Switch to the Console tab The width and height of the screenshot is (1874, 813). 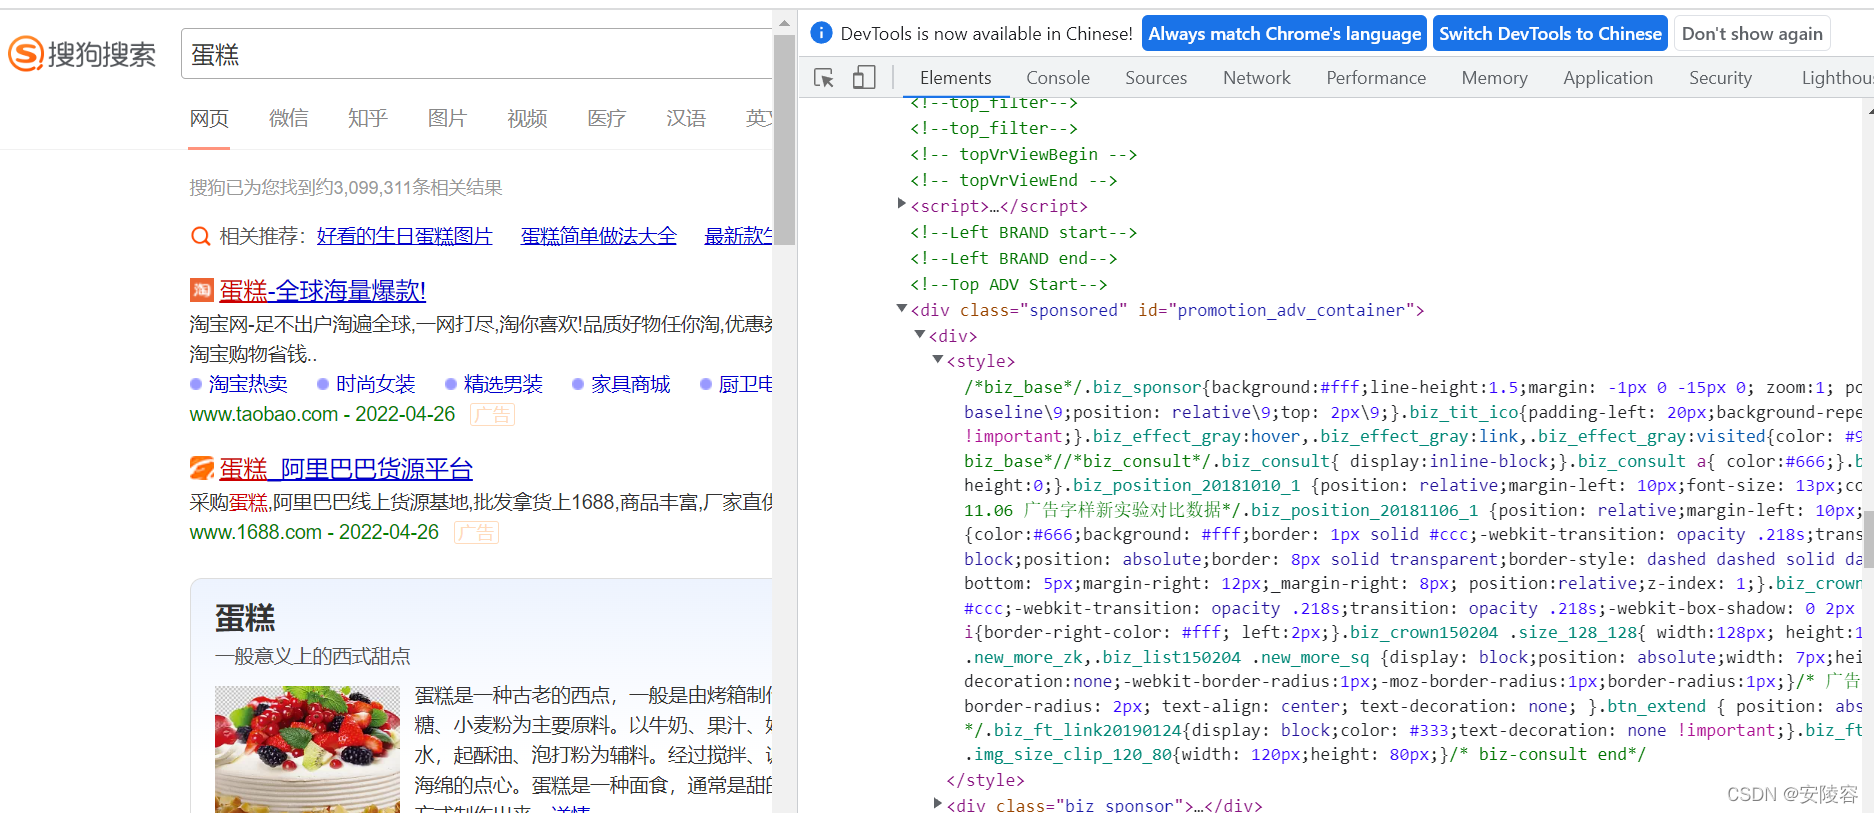click(1058, 78)
